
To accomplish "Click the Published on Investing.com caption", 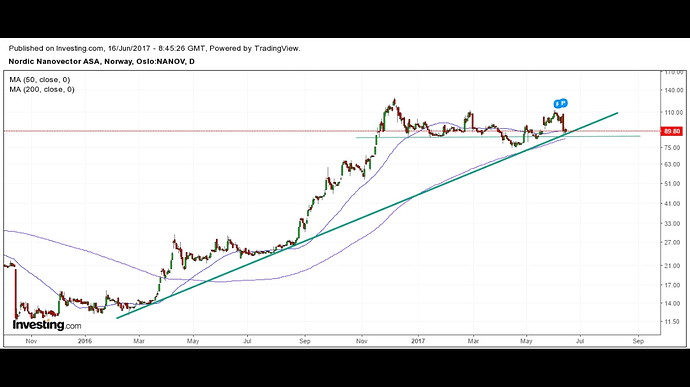I will tap(154, 48).
